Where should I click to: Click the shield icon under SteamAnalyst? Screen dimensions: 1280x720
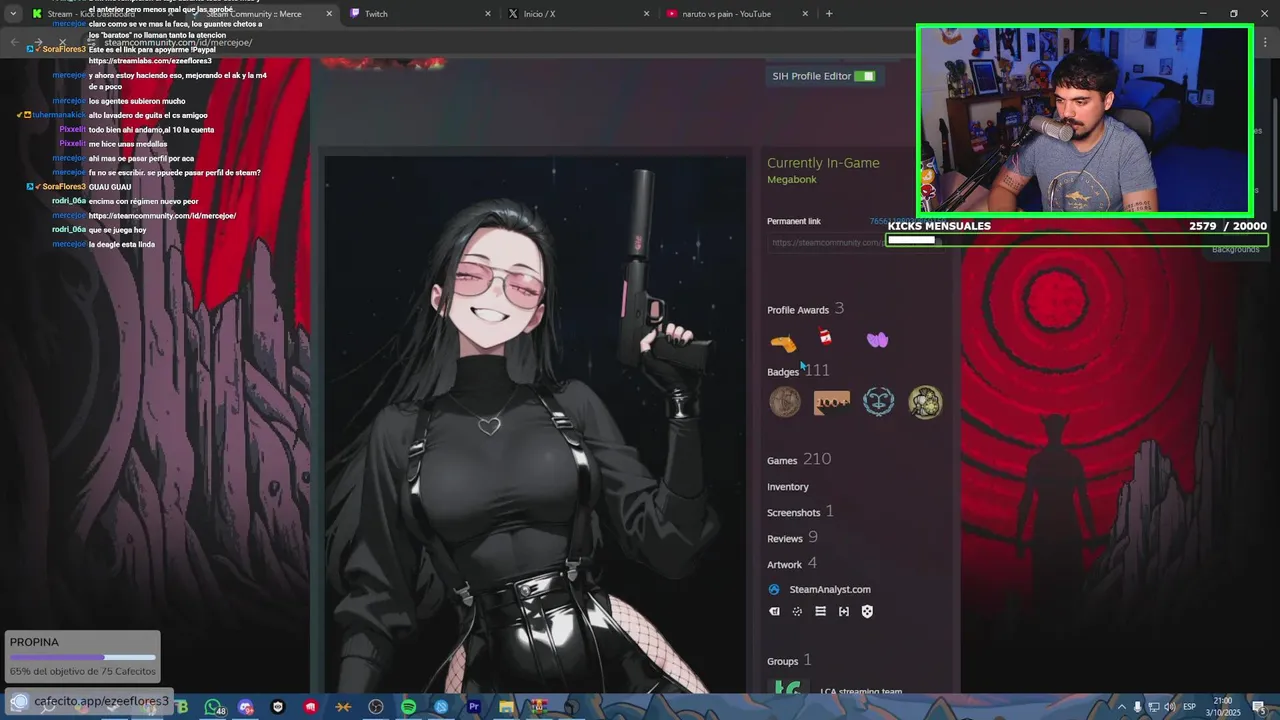coord(867,611)
